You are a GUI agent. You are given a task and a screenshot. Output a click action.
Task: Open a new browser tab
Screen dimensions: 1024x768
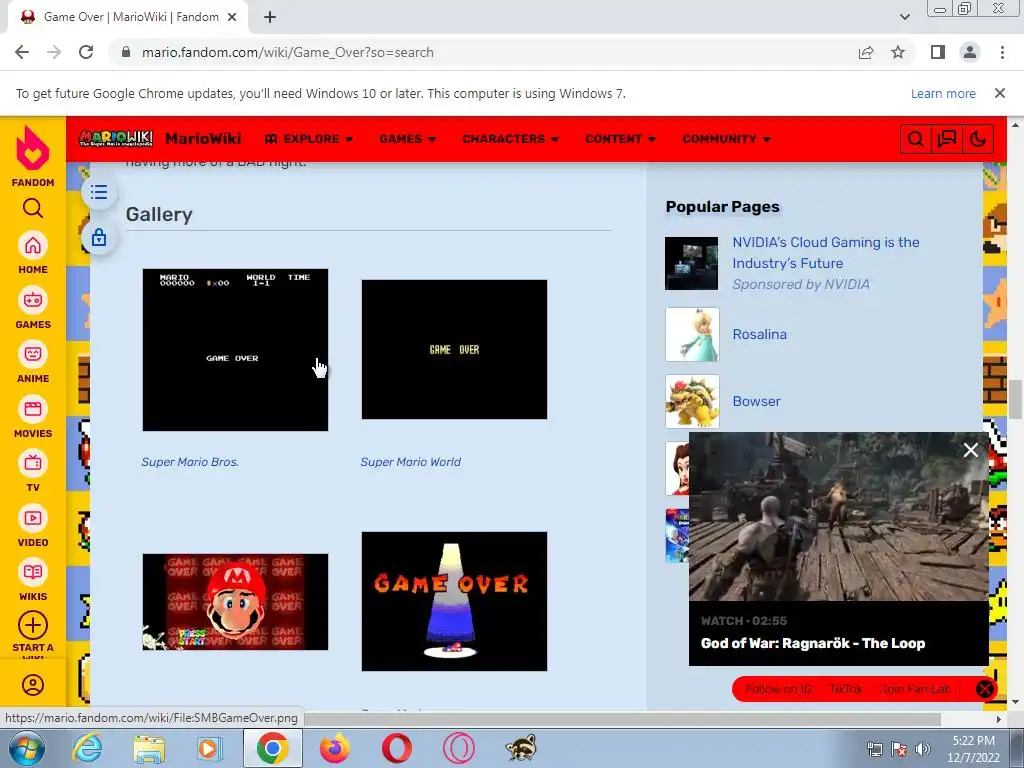[x=270, y=17]
